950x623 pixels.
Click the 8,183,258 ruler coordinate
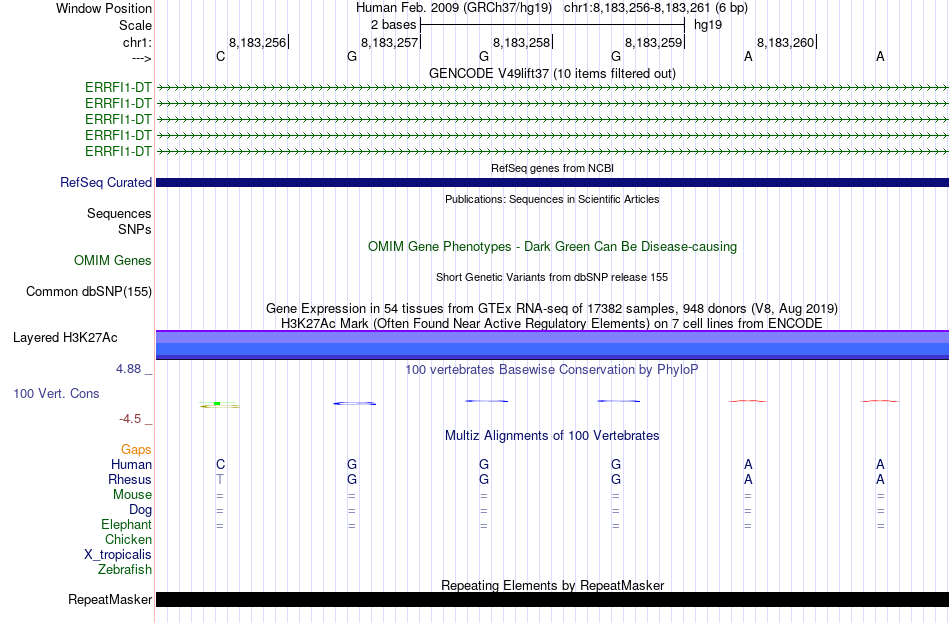pyautogui.click(x=522, y=42)
